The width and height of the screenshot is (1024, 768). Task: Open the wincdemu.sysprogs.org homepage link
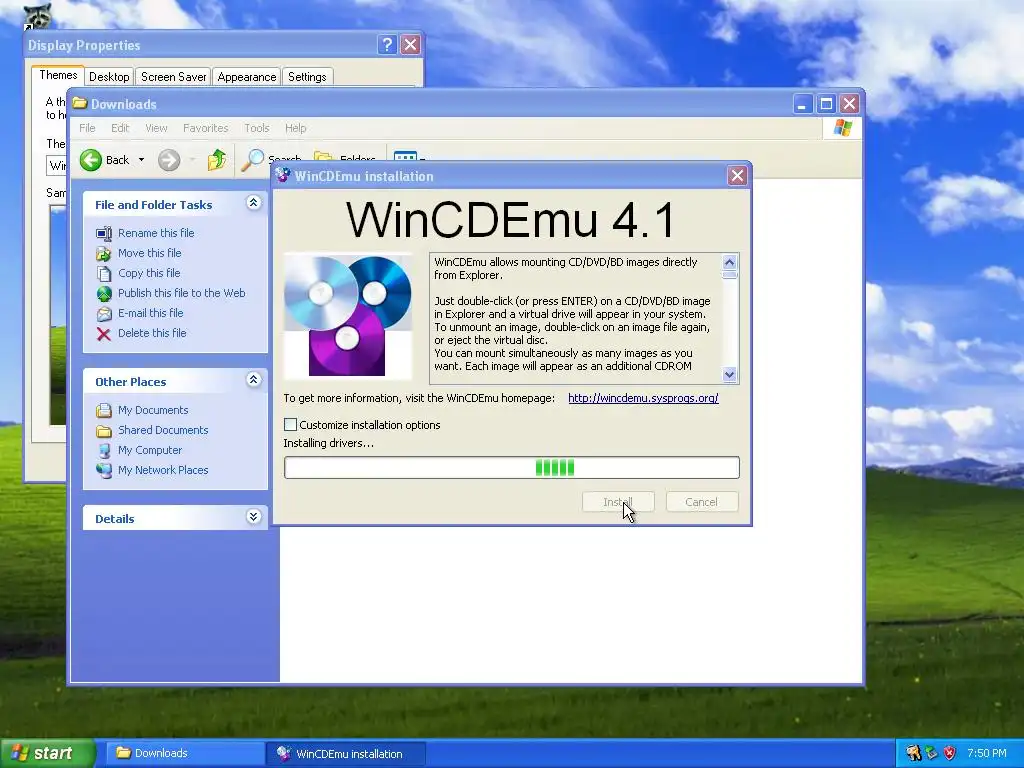(x=643, y=398)
